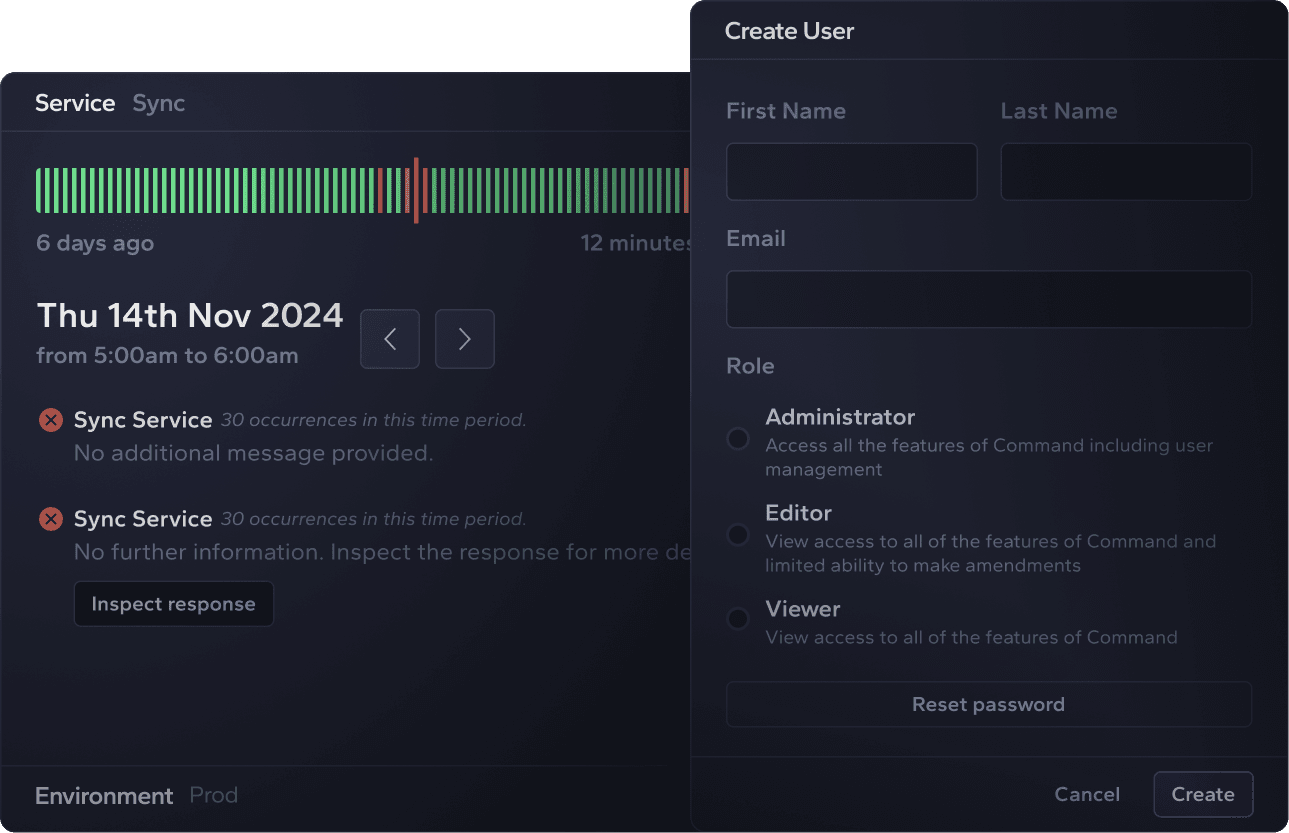Click the error icon beside first Sync Service alert

pos(51,420)
